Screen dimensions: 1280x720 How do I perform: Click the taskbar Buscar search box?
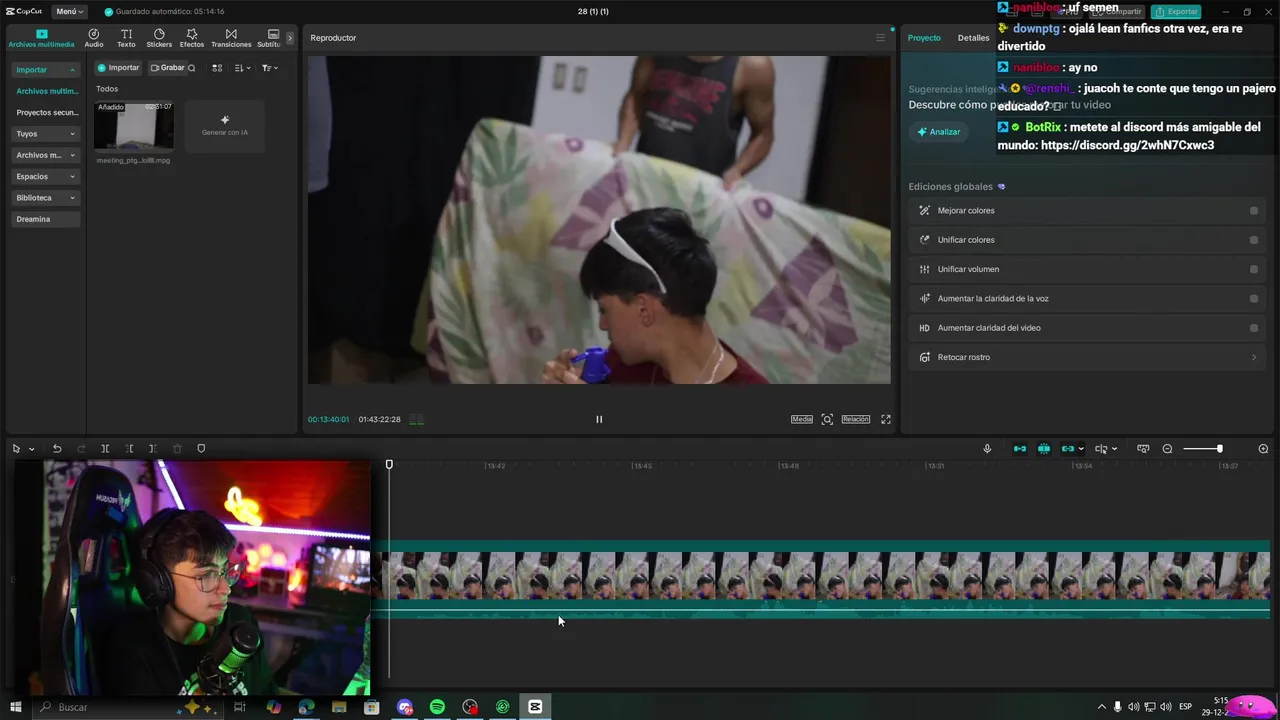[128, 707]
